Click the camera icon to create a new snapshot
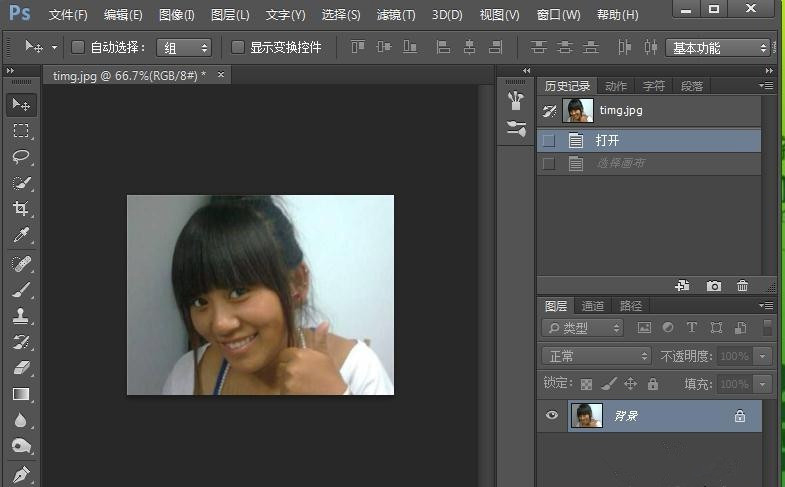 click(x=713, y=286)
